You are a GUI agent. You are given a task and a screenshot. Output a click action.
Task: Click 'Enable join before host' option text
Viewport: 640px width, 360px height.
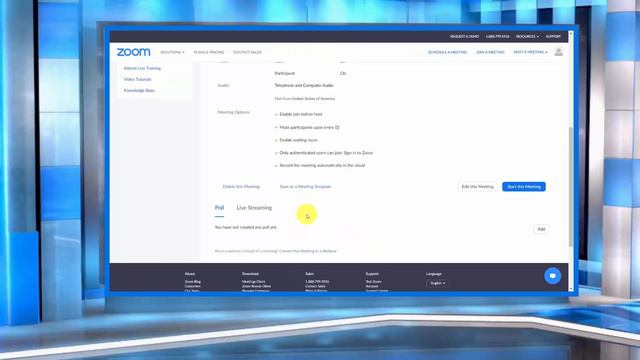(300, 114)
